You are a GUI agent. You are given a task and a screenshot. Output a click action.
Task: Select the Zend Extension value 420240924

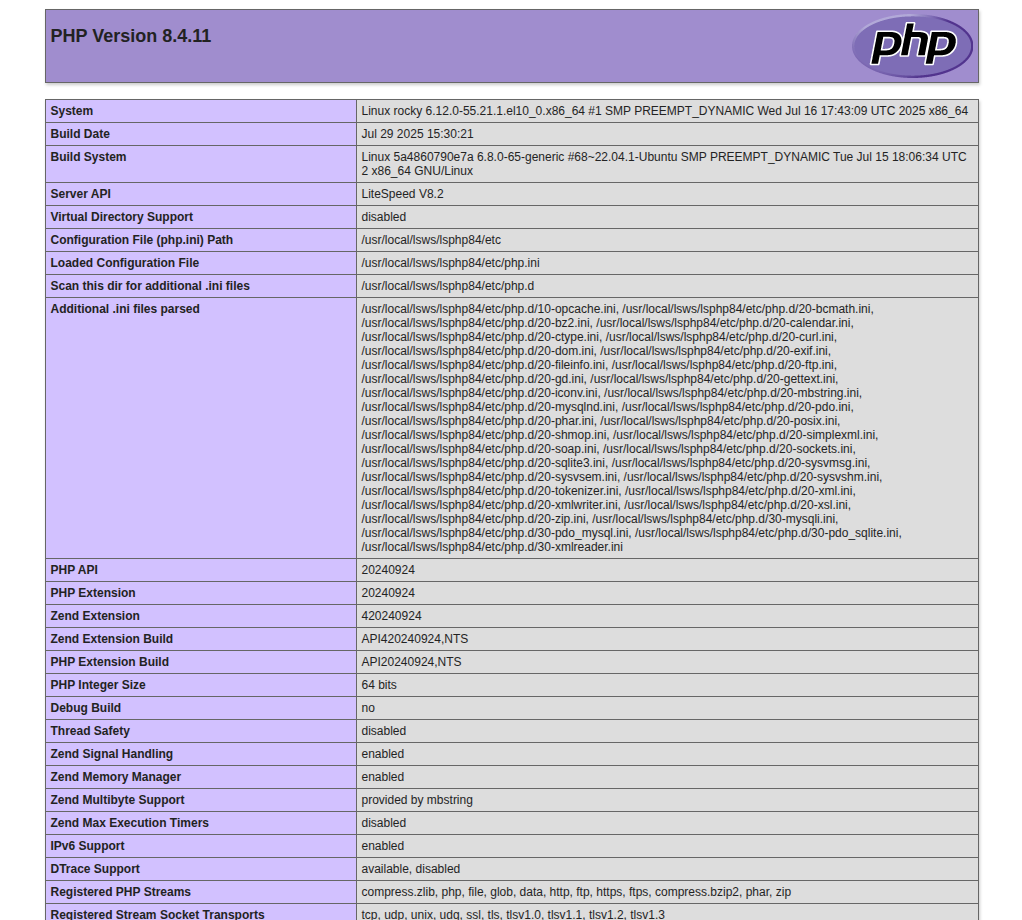coord(391,616)
